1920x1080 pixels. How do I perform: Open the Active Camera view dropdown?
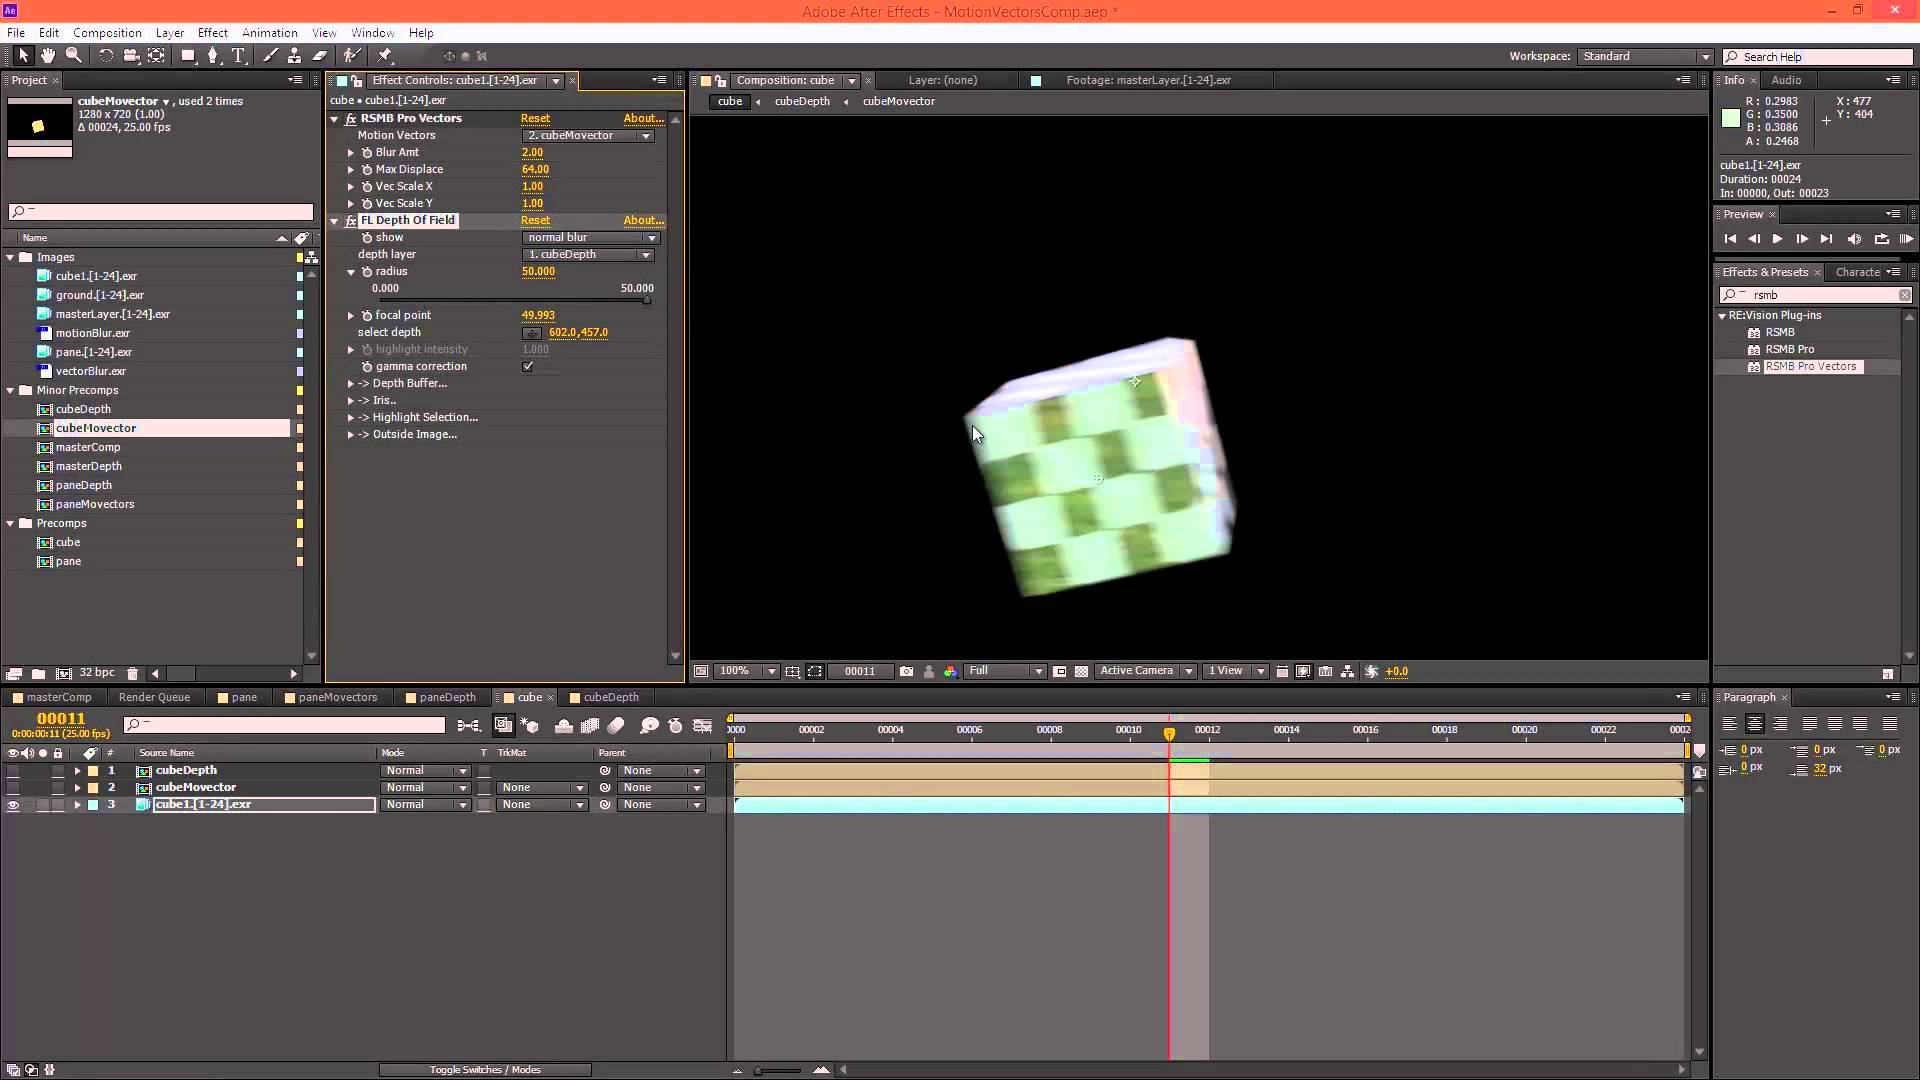[1146, 671]
